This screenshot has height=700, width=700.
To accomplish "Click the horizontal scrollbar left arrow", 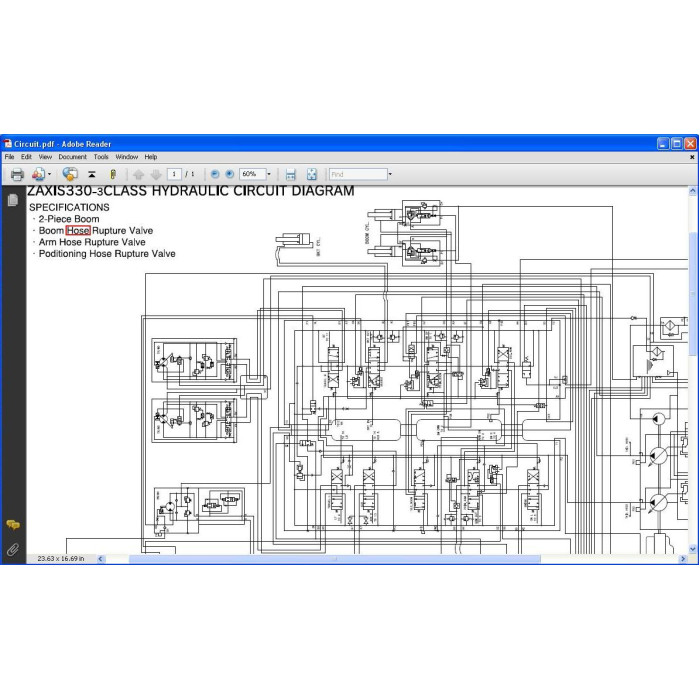I will (101, 558).
